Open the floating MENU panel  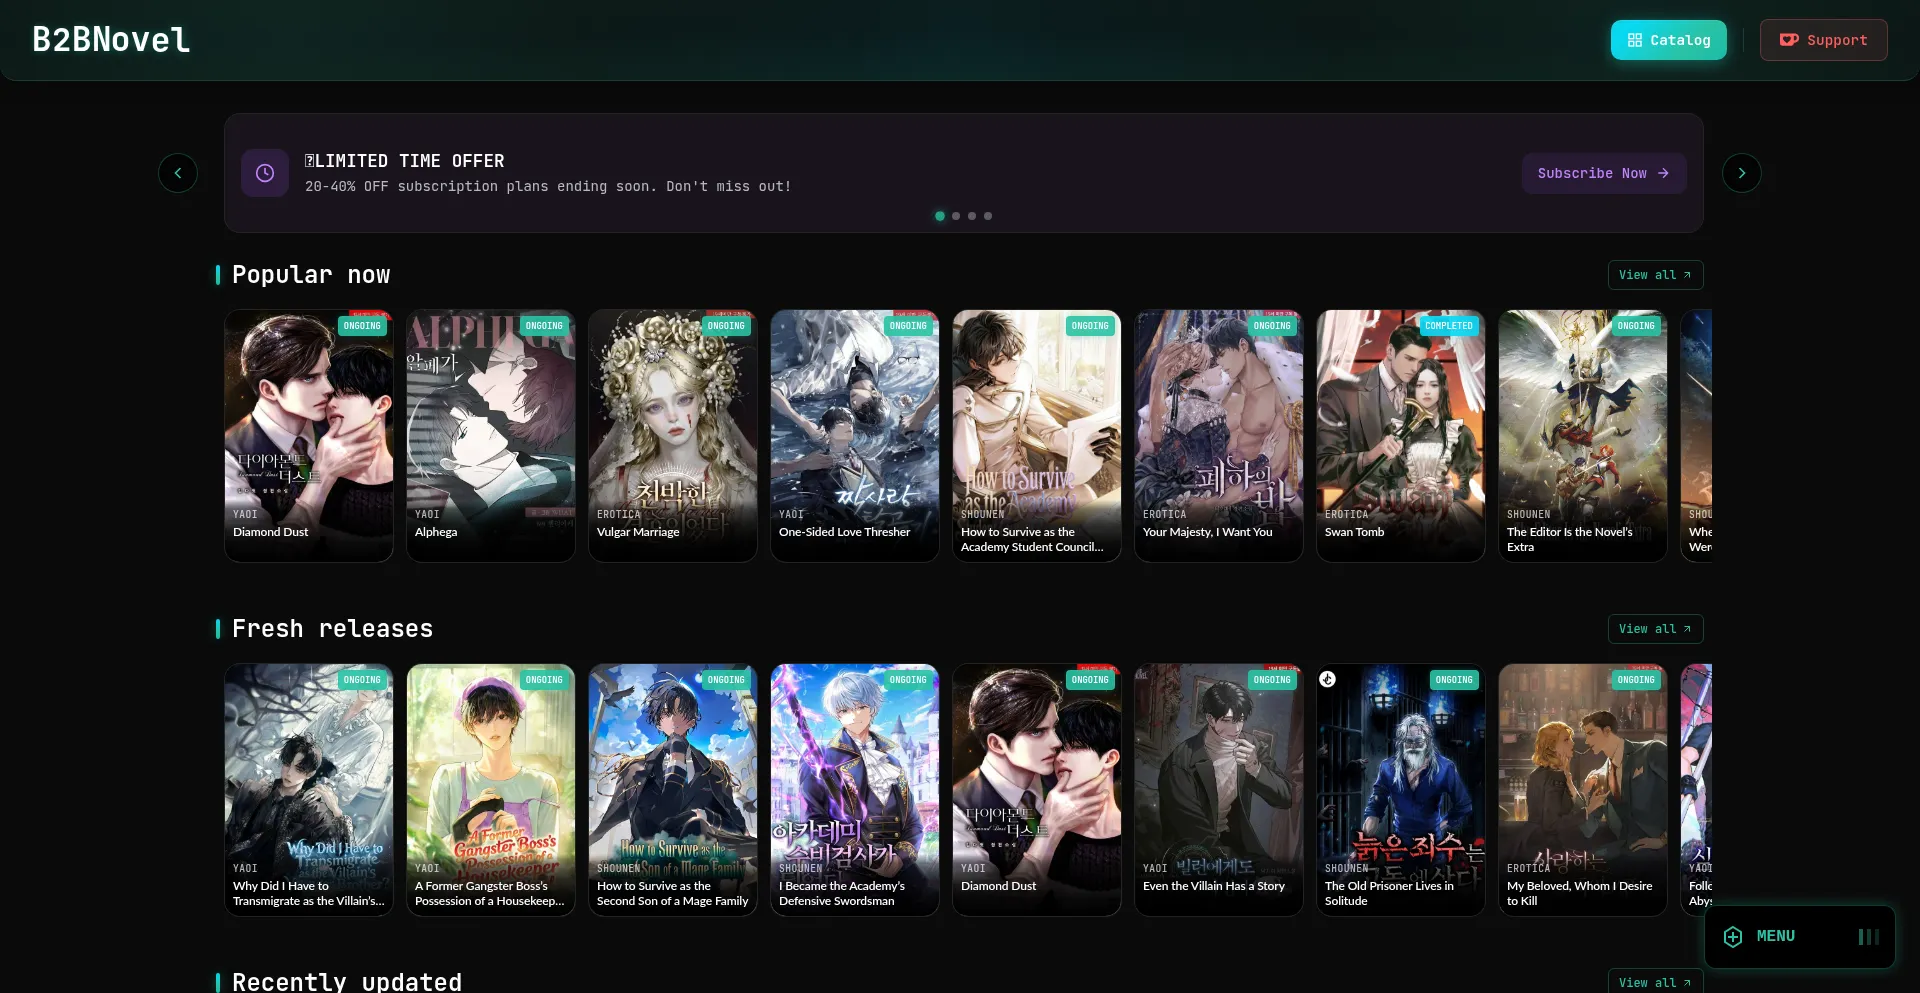tap(1776, 936)
